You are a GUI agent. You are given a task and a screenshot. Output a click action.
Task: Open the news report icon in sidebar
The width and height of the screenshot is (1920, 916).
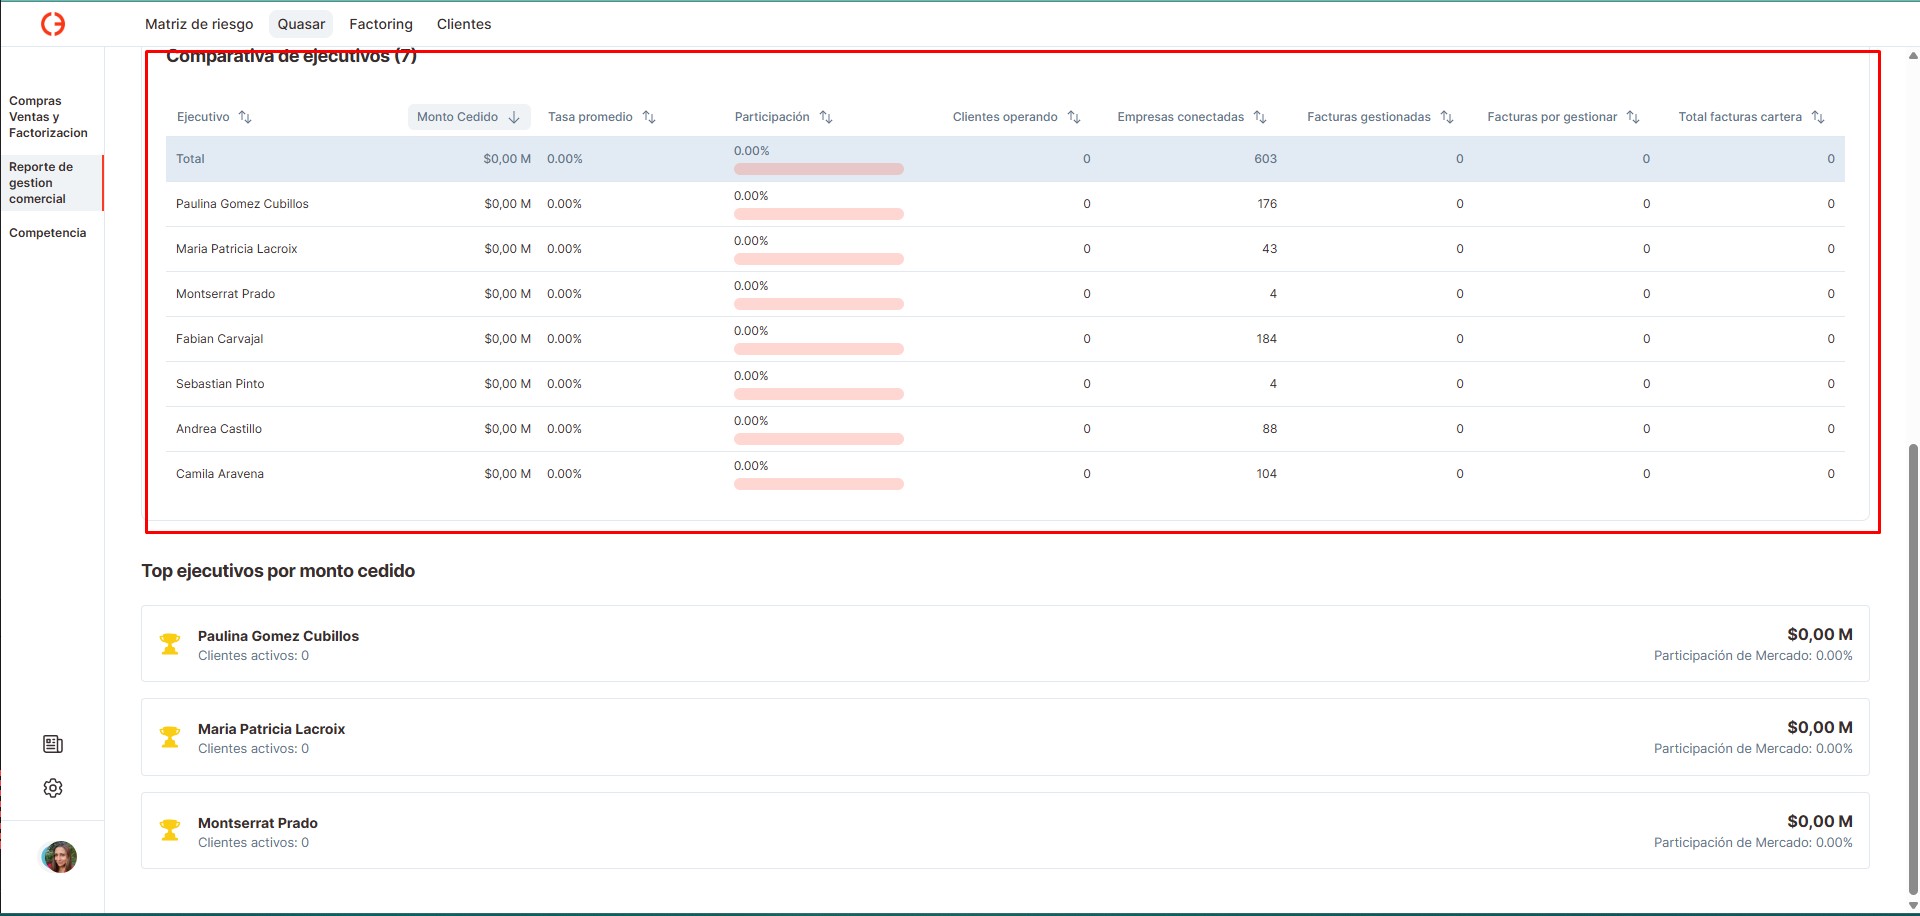pos(53,744)
